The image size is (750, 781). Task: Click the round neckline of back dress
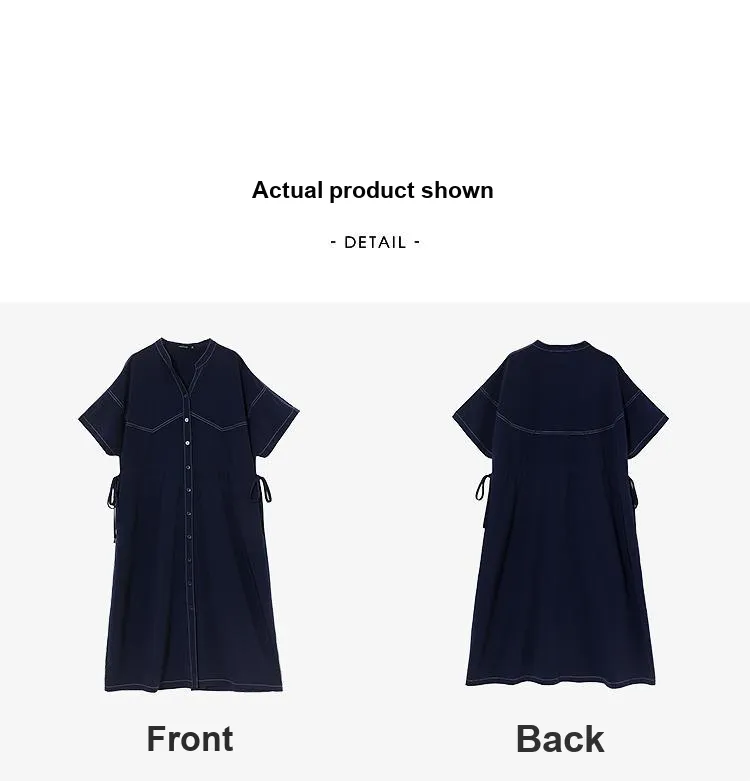click(x=561, y=347)
